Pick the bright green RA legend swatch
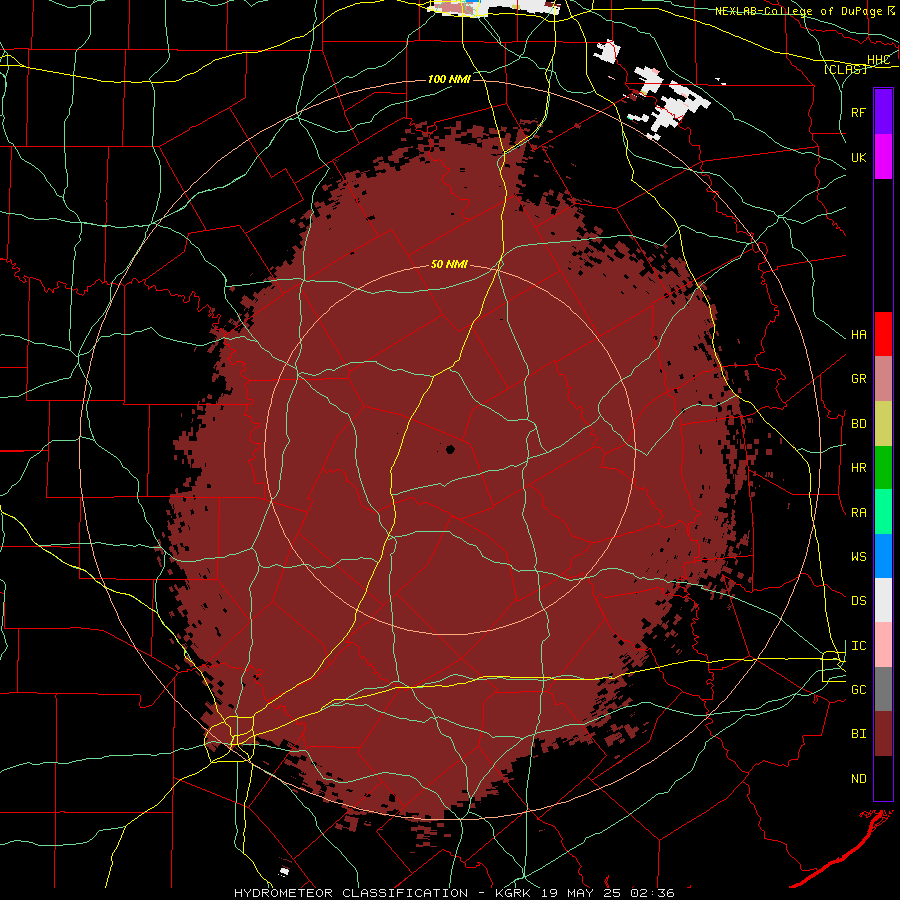Screen dimensions: 900x900 coord(883,512)
